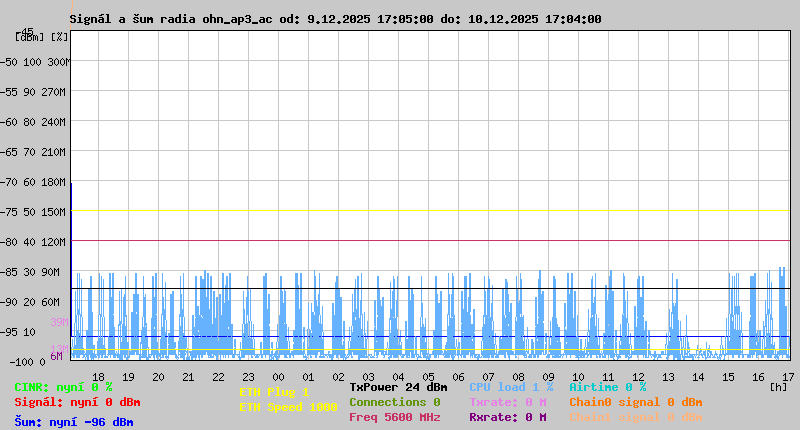
Task: Click the 'TxPower 24 dBm' legend label
Action: 398,387
